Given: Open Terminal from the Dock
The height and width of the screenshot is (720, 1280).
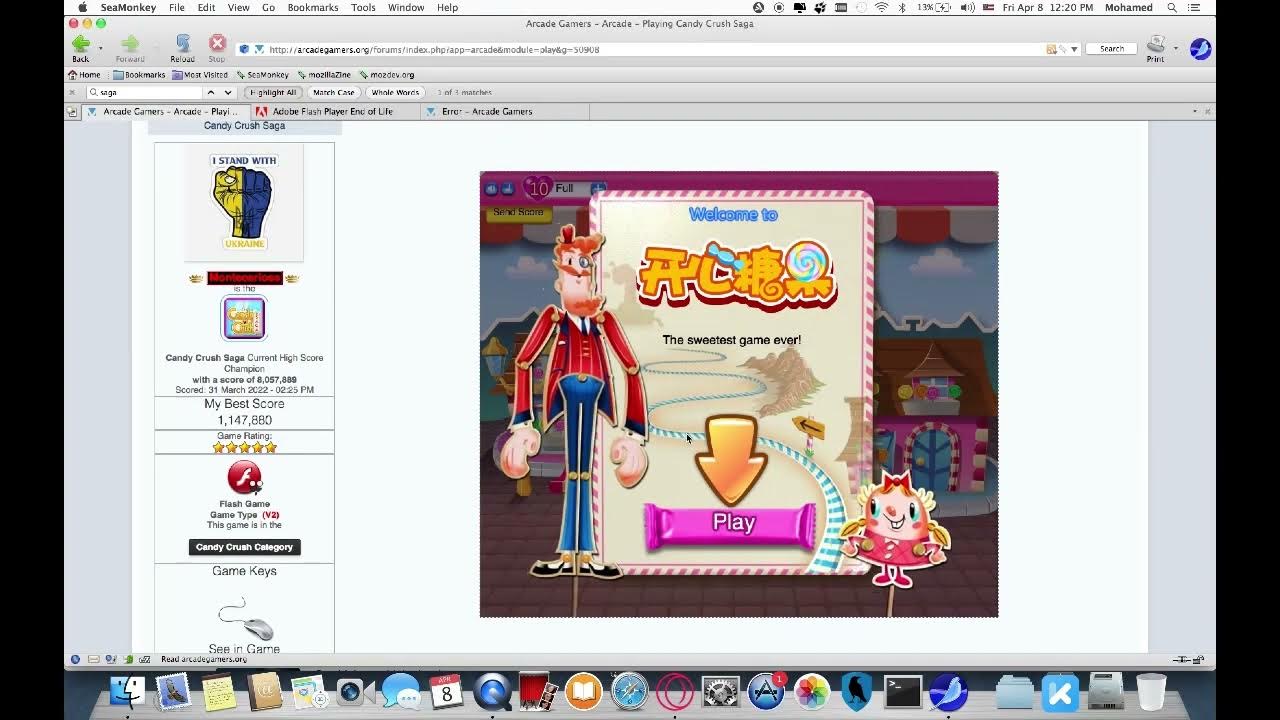Looking at the screenshot, I should point(903,692).
